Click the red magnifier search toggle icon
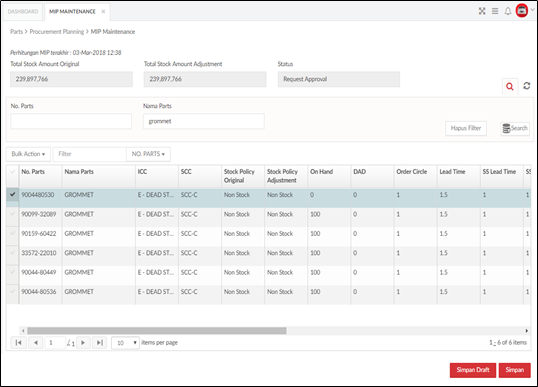 510,86
